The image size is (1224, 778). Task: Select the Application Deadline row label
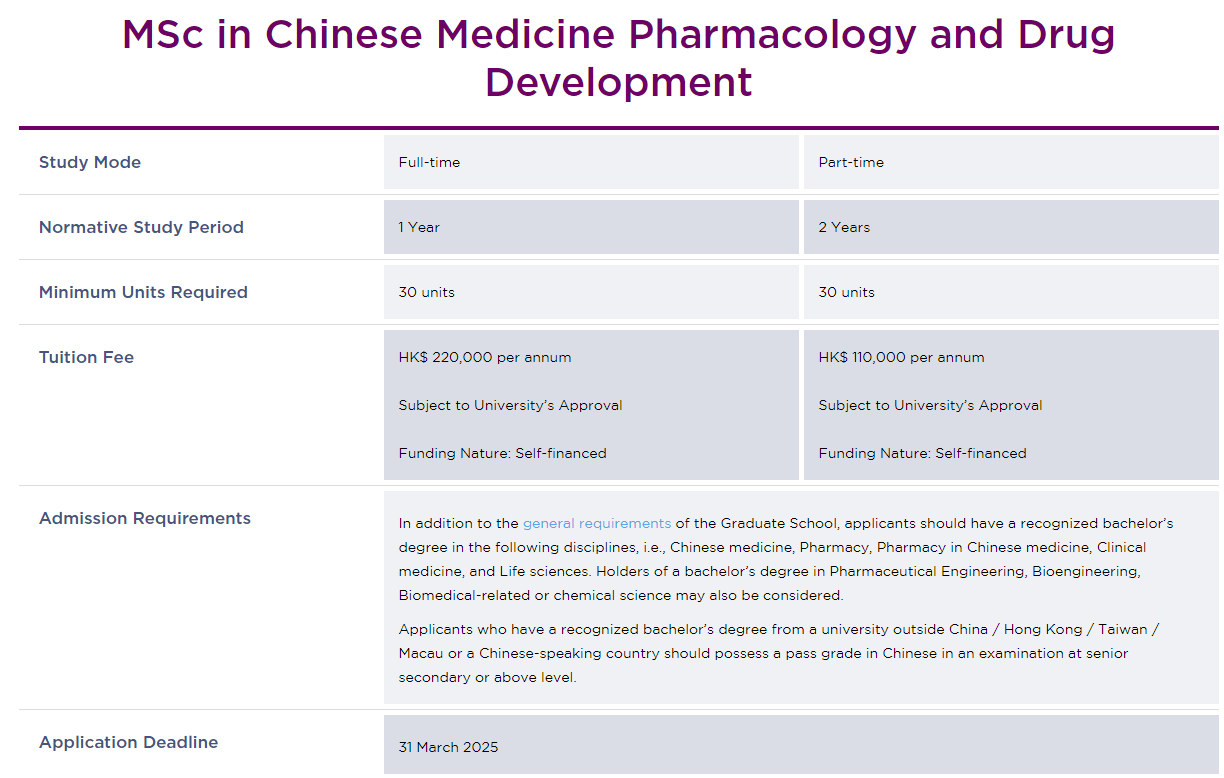[x=128, y=742]
